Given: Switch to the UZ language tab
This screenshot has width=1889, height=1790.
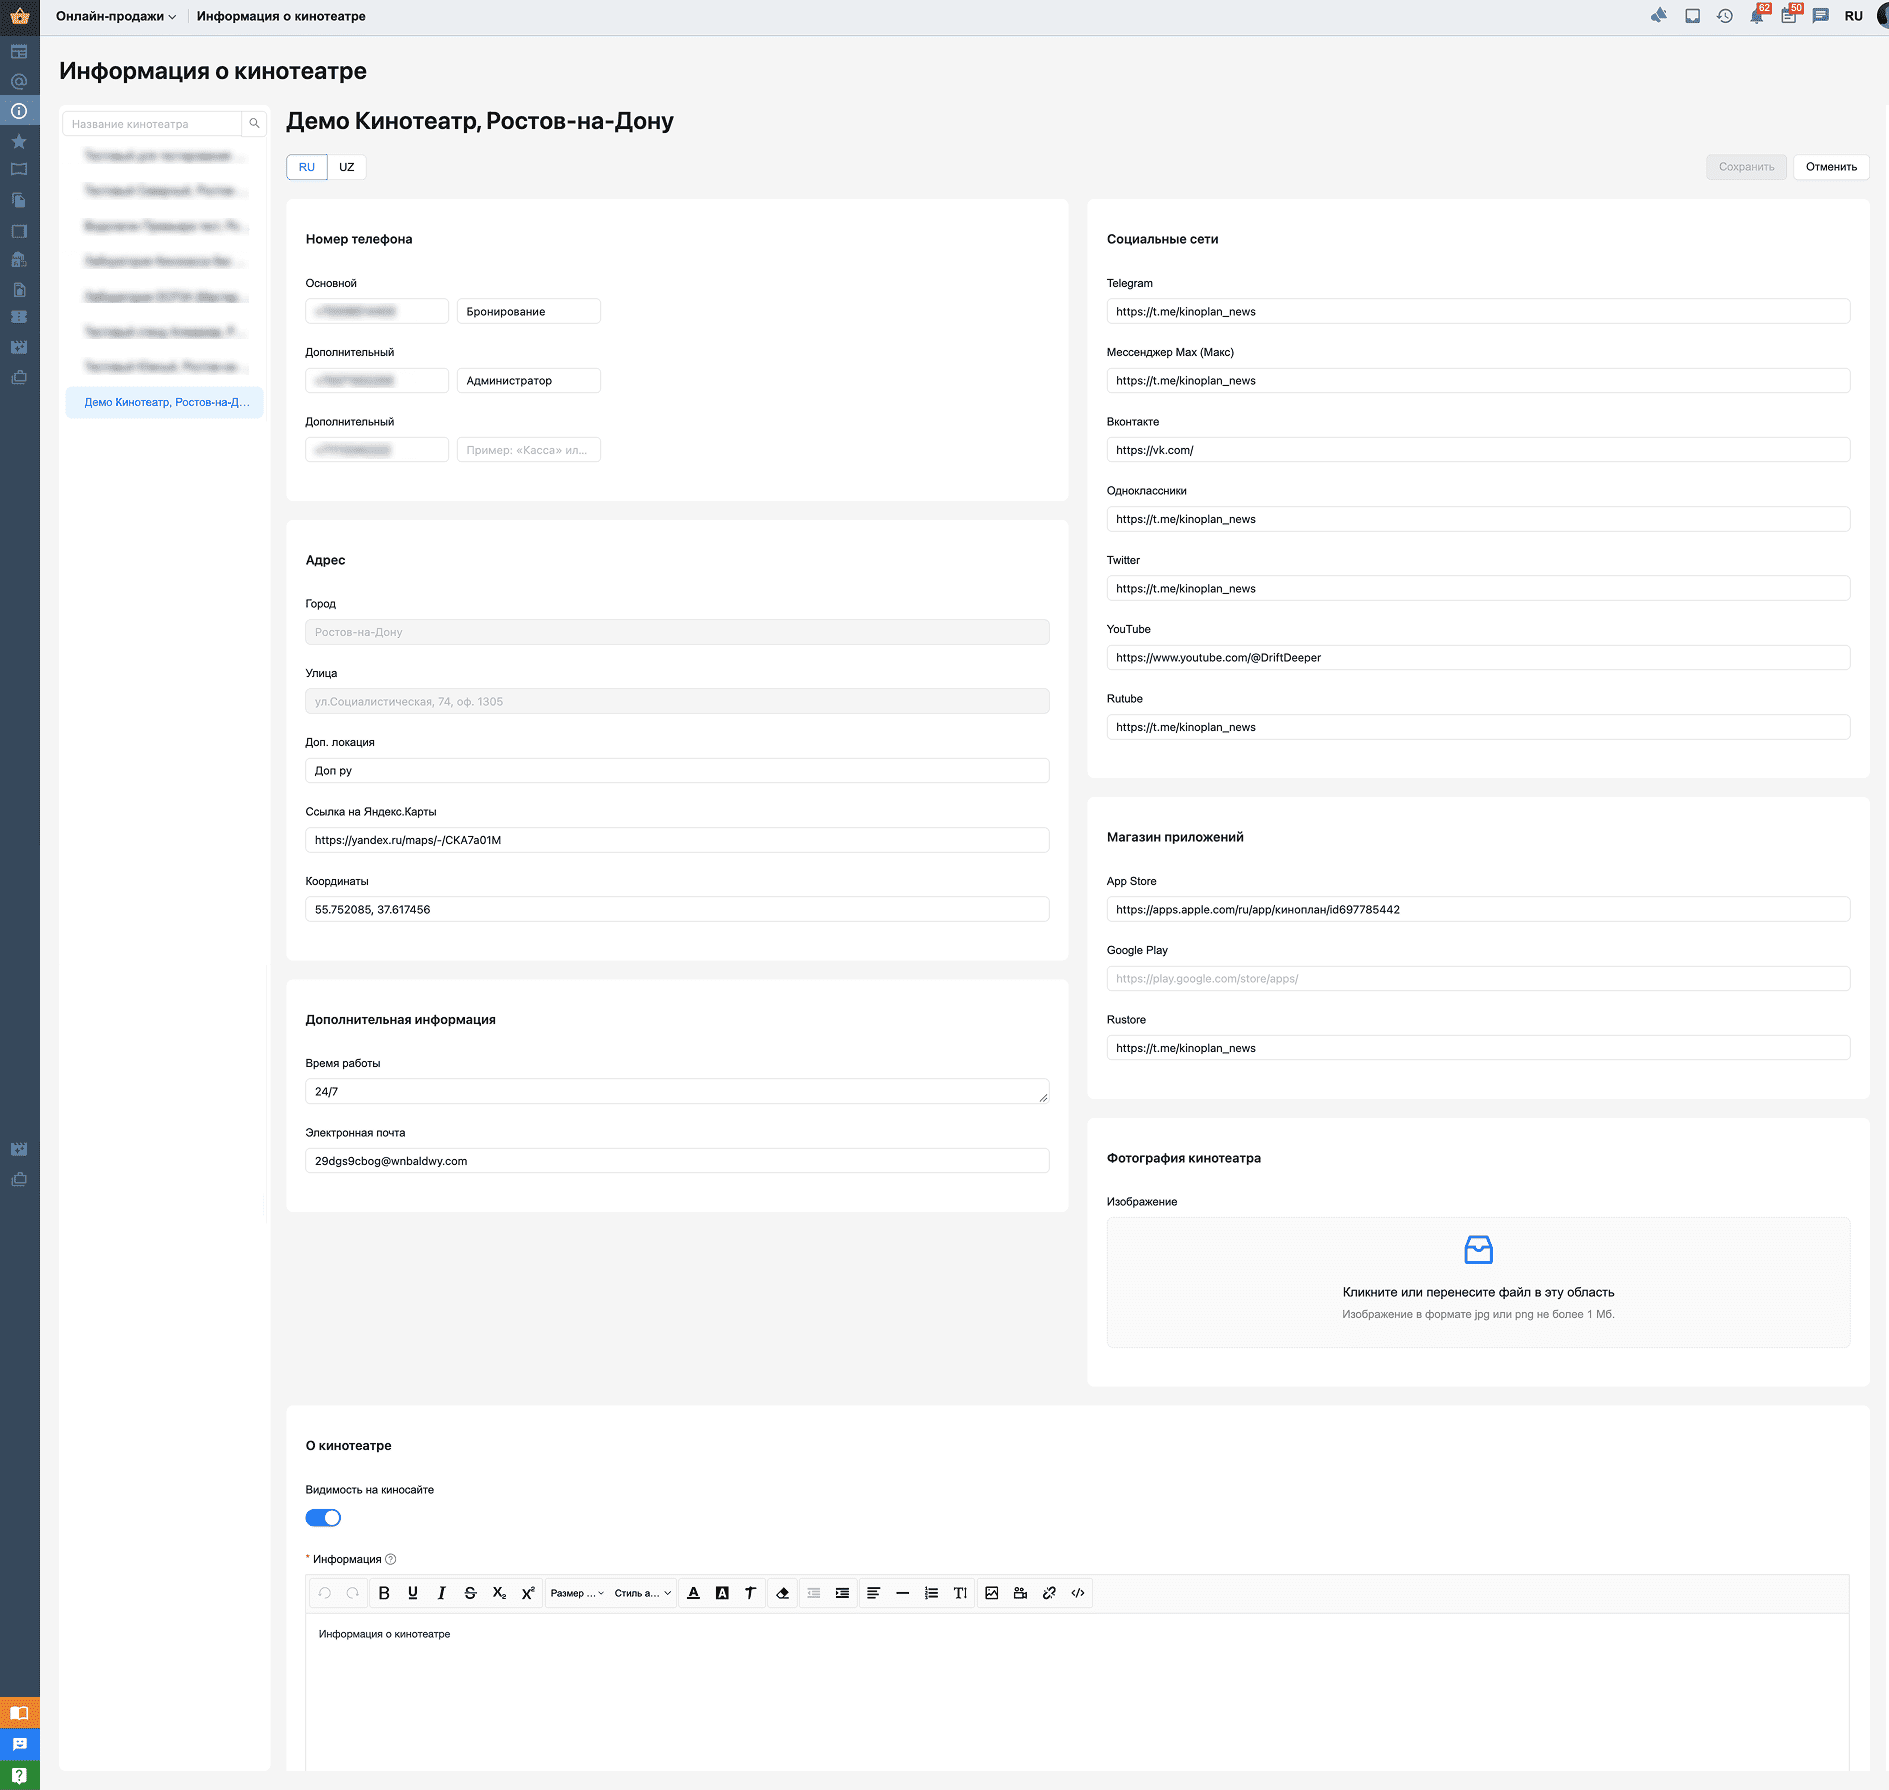Looking at the screenshot, I should (x=346, y=167).
